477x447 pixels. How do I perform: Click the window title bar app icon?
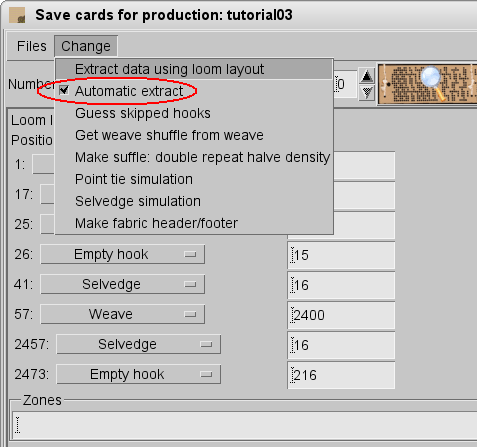click(17, 15)
